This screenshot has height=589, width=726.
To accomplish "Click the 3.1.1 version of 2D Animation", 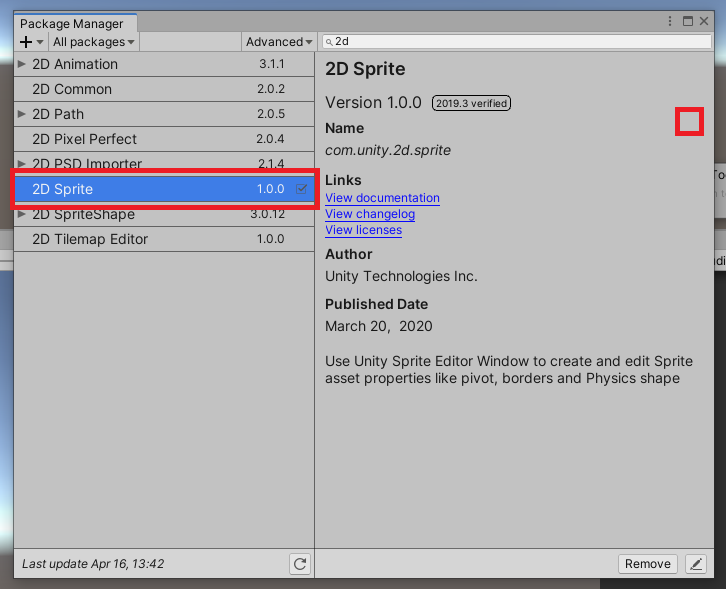I will coord(272,64).
